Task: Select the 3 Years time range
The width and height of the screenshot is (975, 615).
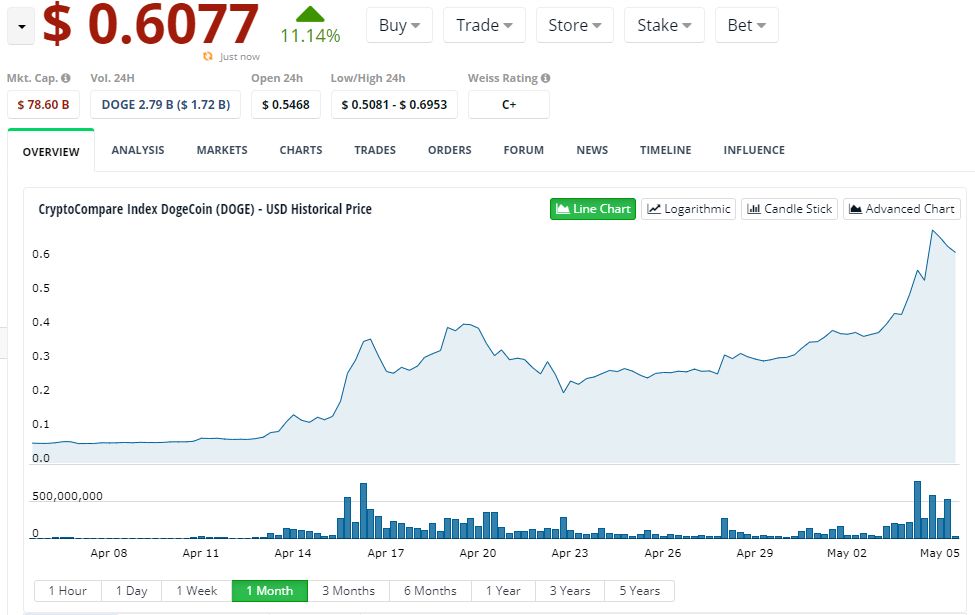Action: [570, 591]
